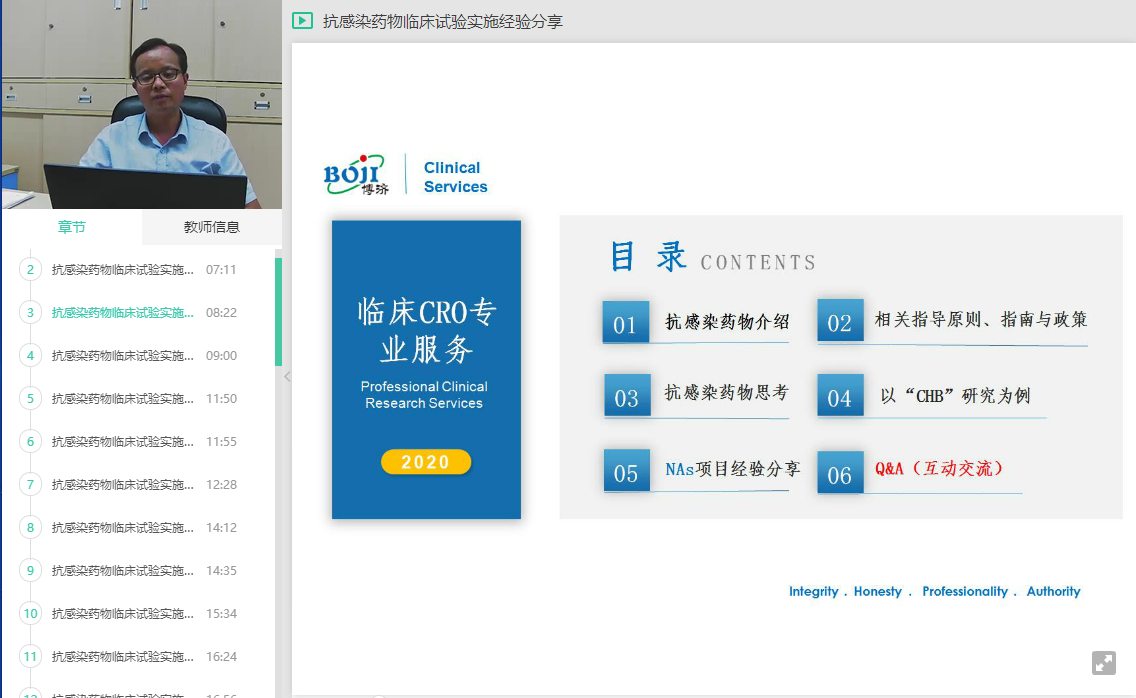
Task: Click the instructor webcam video thumbnail
Action: click(140, 104)
